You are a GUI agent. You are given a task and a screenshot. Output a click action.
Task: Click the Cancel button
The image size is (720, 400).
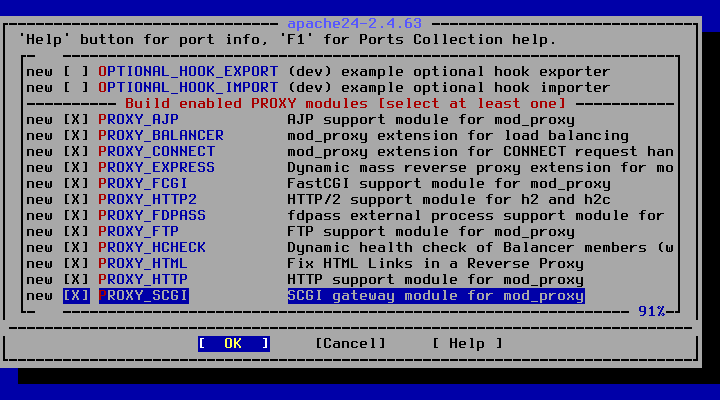pyautogui.click(x=350, y=344)
